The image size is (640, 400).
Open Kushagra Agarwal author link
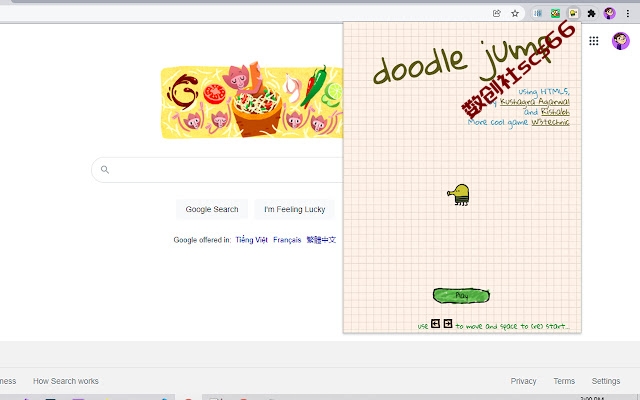pyautogui.click(x=535, y=102)
